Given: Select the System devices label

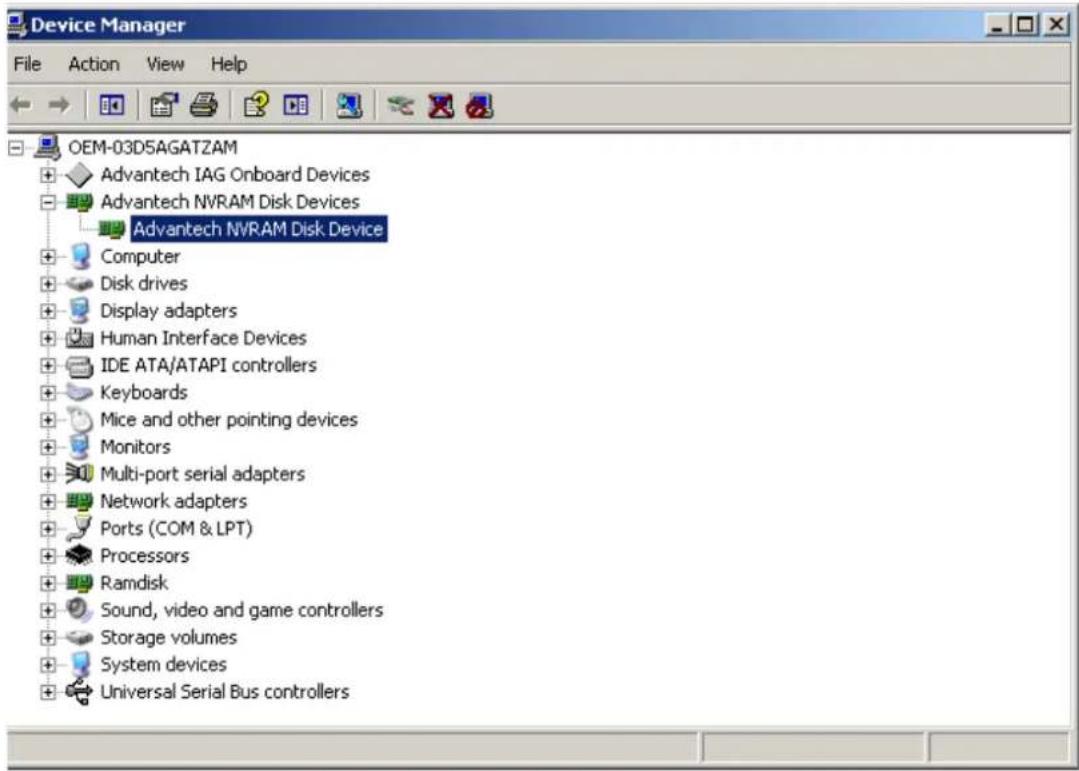Looking at the screenshot, I should coord(164,664).
